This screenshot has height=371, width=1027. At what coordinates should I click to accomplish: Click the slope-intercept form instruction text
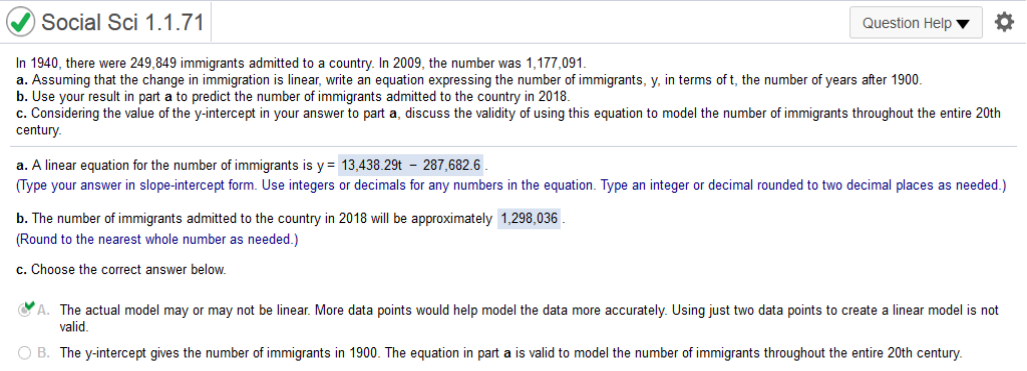tap(511, 186)
